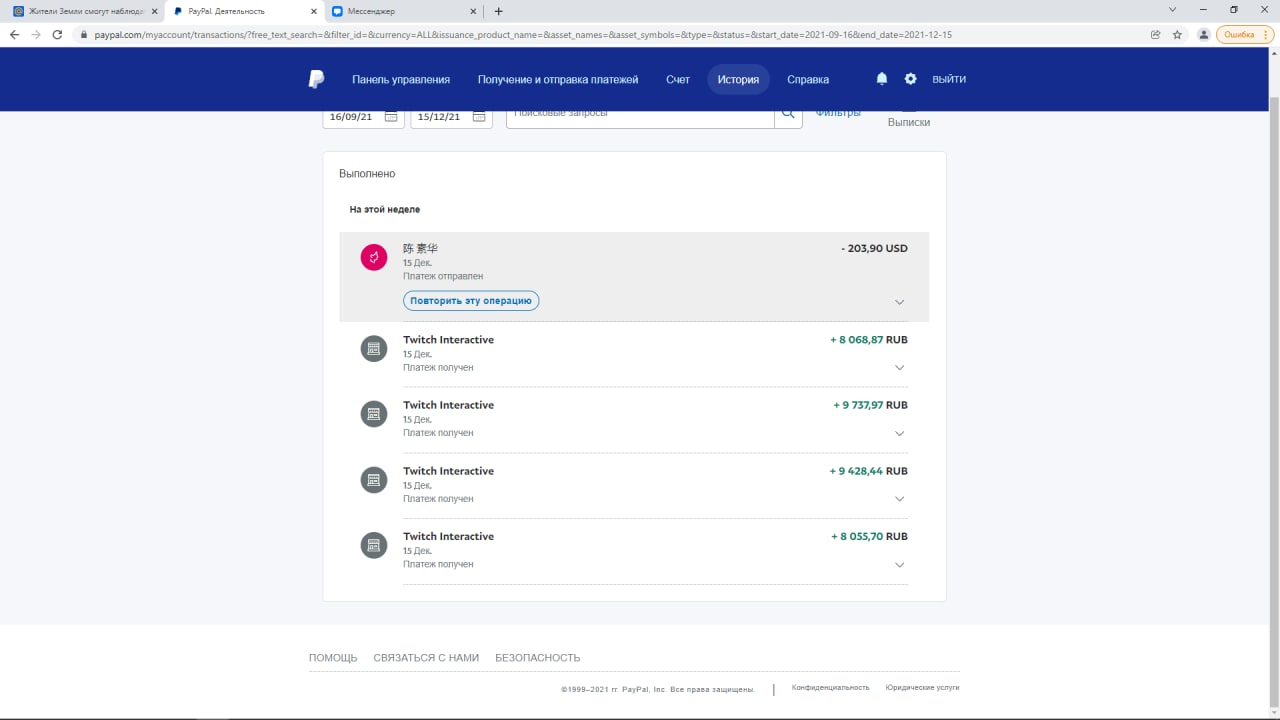Open end date calendar icon
The image size is (1280, 720).
pos(479,117)
